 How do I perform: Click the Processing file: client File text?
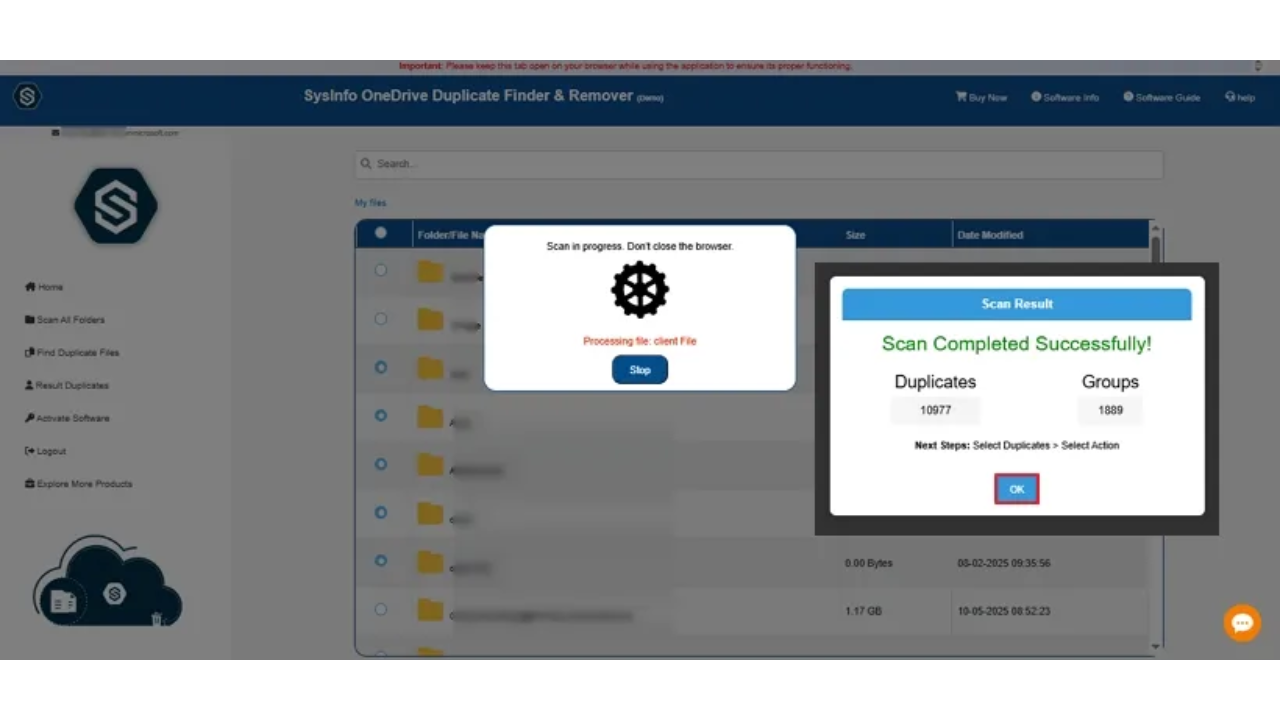(640, 341)
